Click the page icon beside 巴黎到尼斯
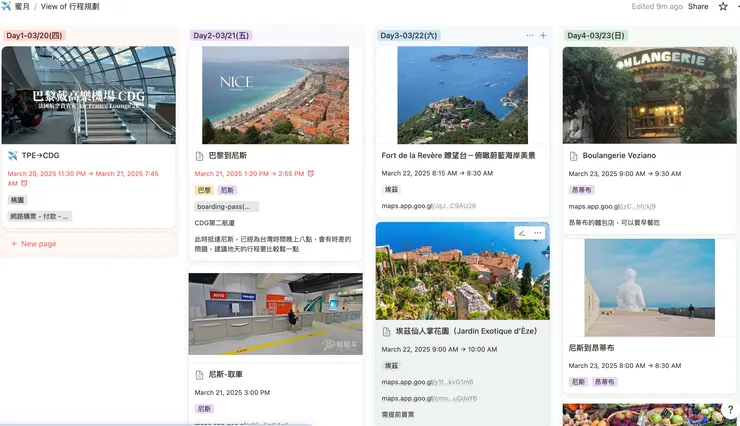Screen dimensions: 740x426 (200, 156)
